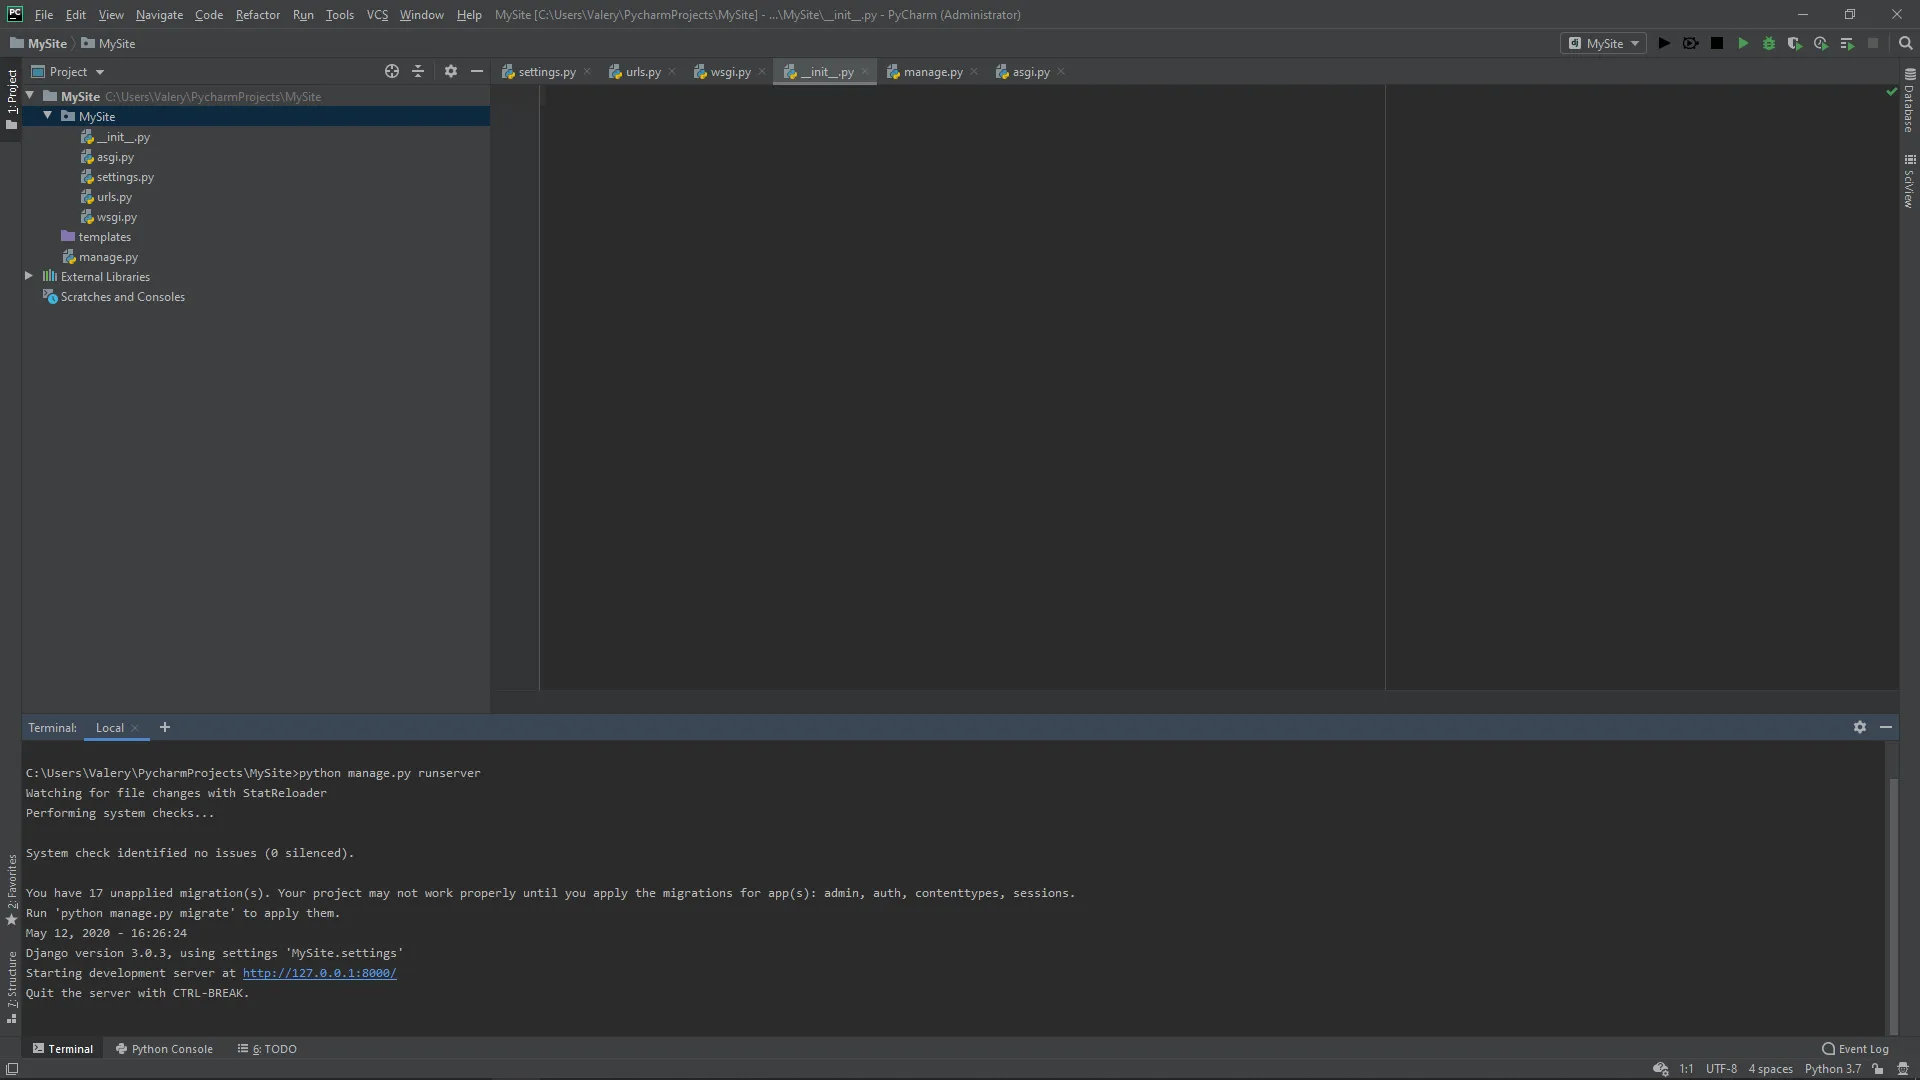Image resolution: width=1920 pixels, height=1080 pixels.
Task: Click the green Run button
Action: [1743, 43]
